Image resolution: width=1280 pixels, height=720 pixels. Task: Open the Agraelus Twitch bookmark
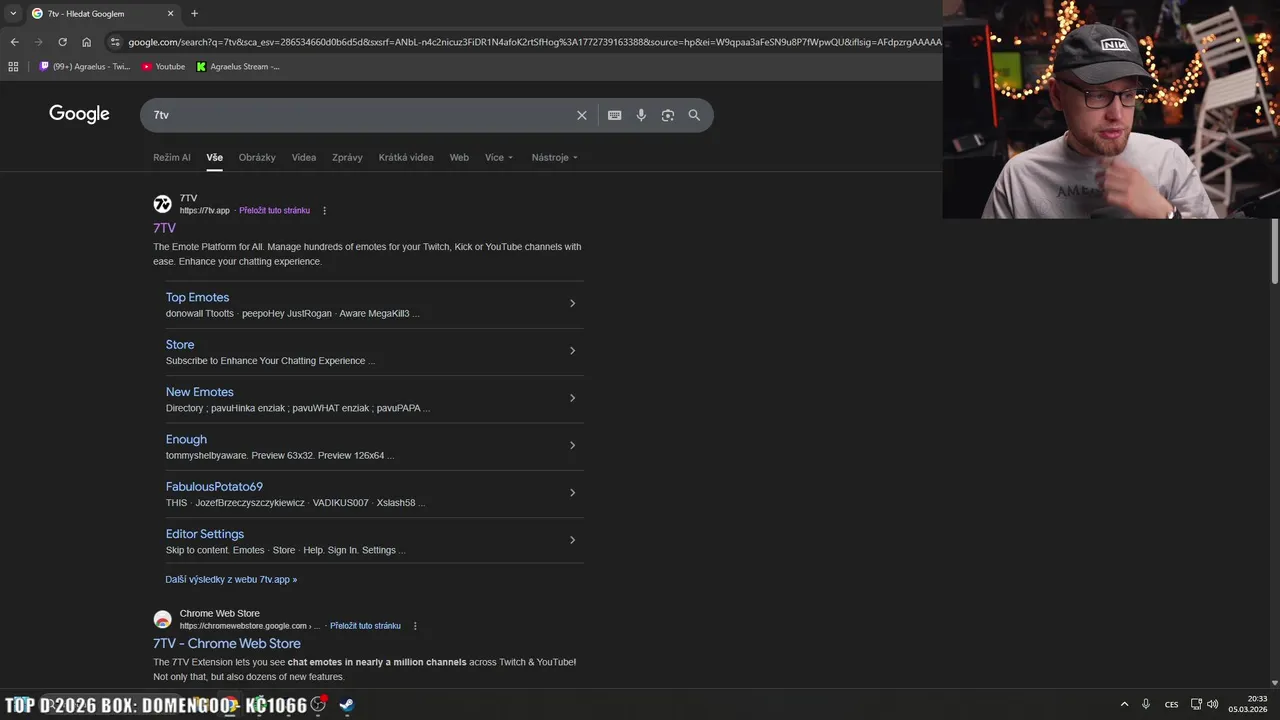[x=84, y=67]
